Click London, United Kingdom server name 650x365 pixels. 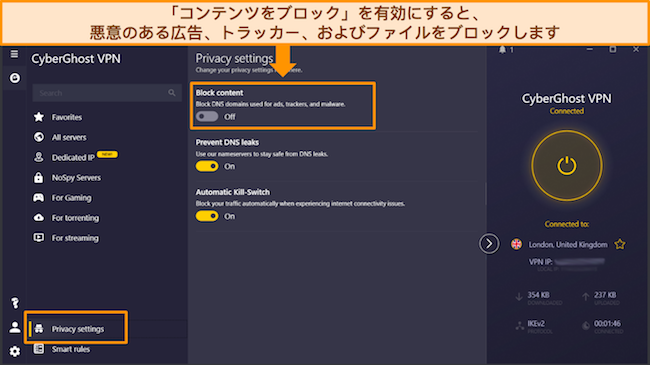tap(568, 244)
